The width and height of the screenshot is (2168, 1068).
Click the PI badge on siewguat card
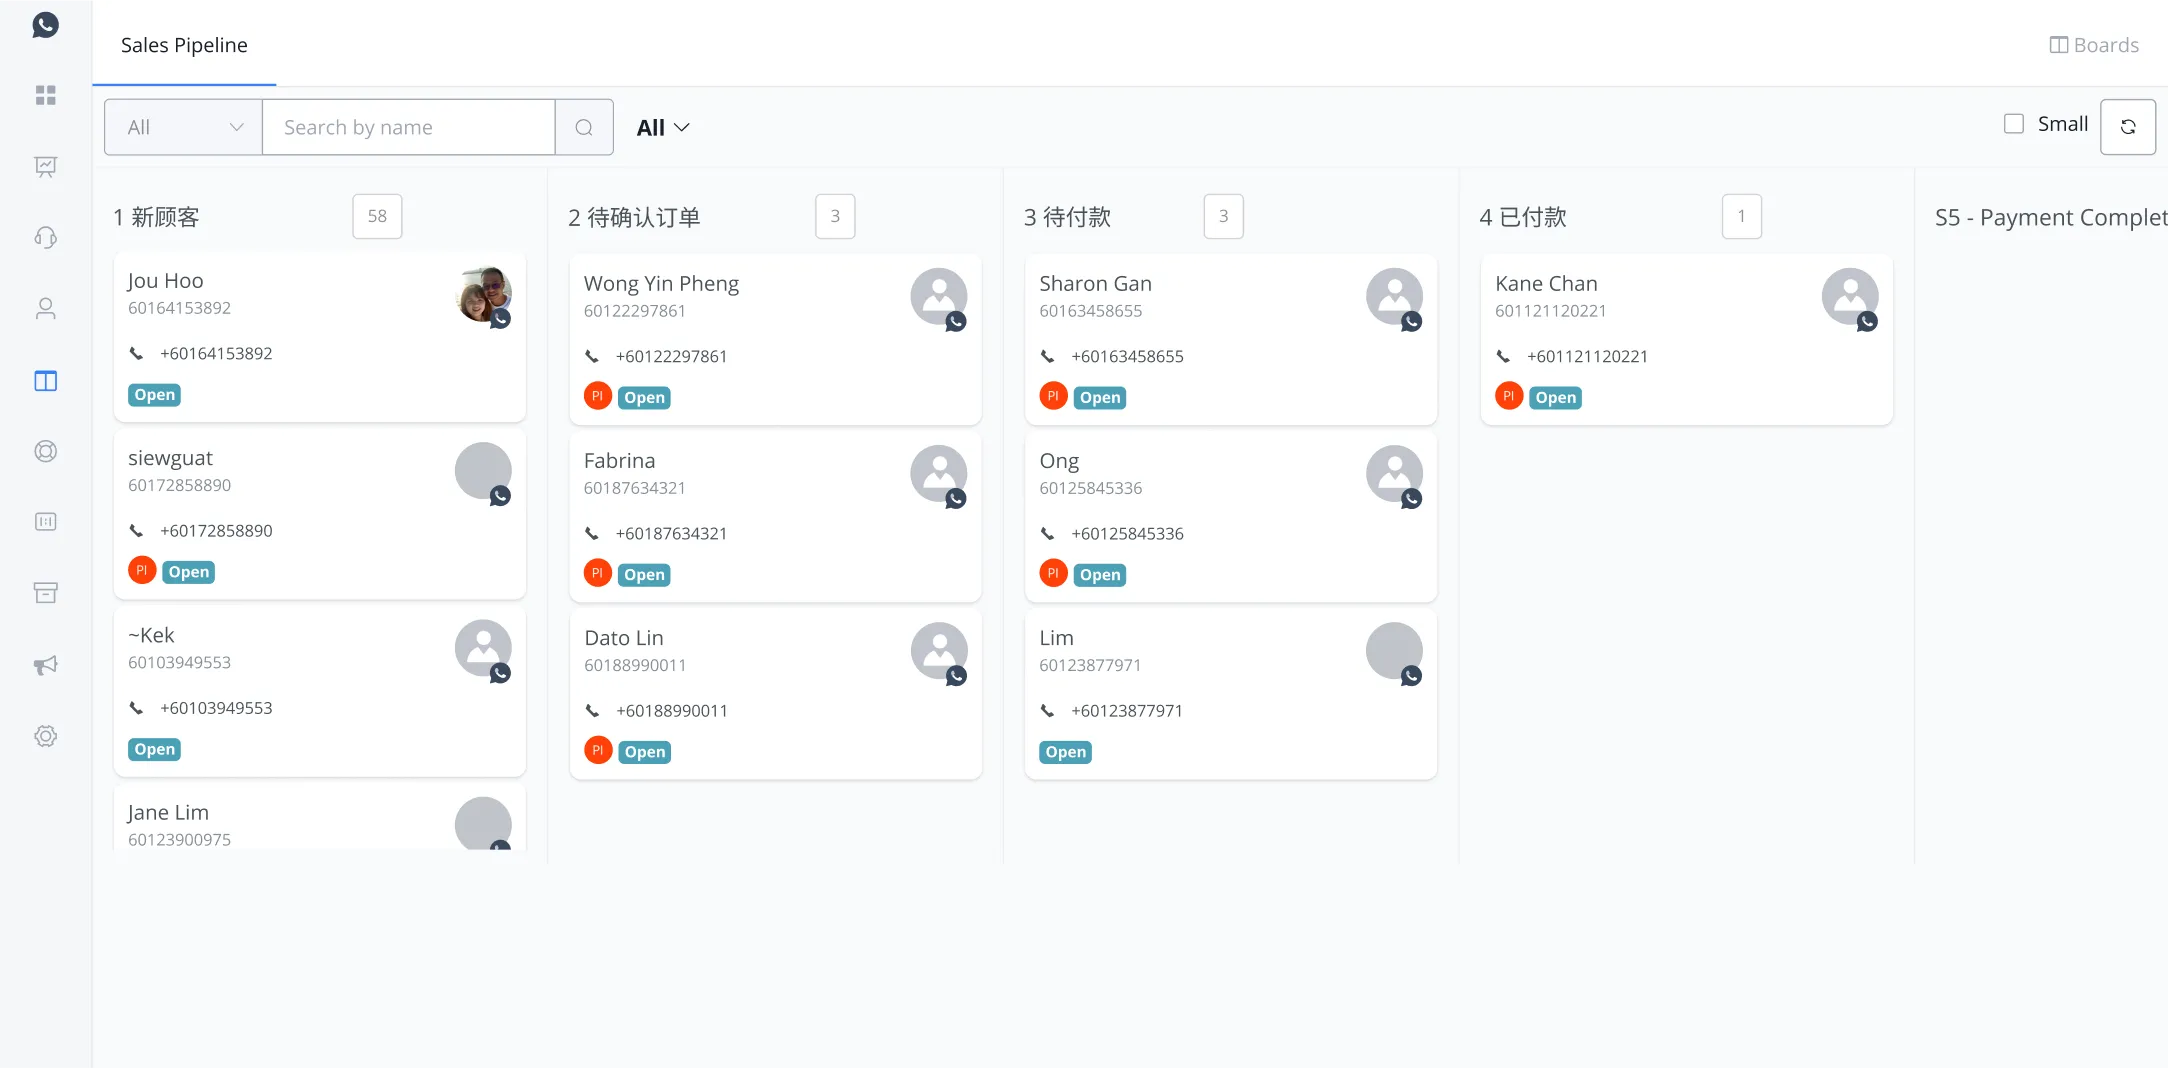coord(142,570)
